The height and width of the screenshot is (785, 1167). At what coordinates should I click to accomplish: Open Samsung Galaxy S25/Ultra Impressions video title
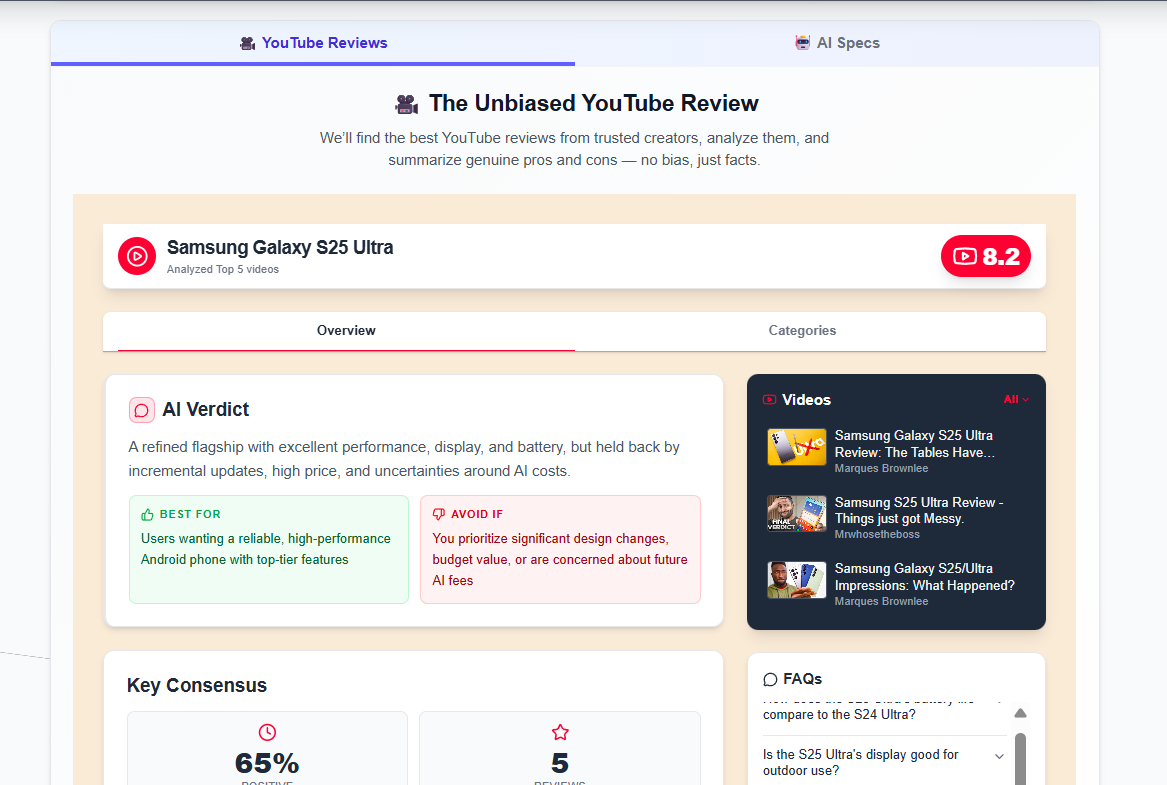click(924, 577)
